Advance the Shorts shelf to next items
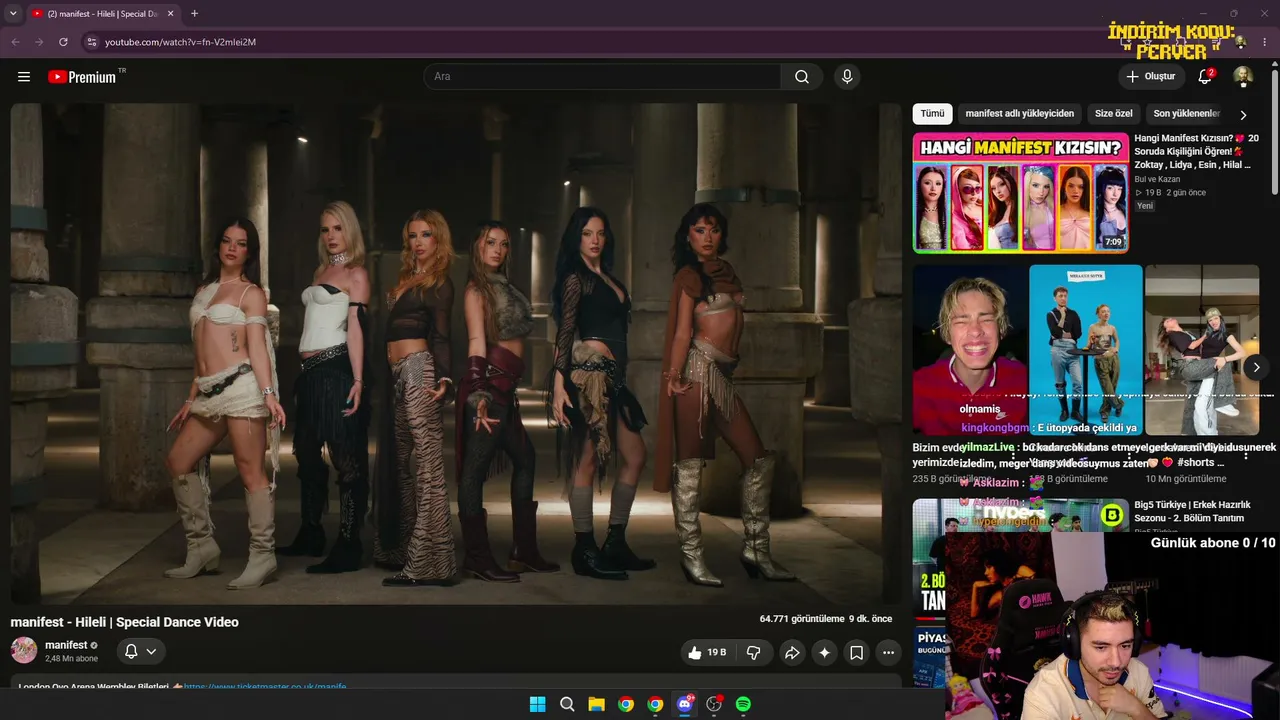This screenshot has height=720, width=1280. (x=1257, y=367)
